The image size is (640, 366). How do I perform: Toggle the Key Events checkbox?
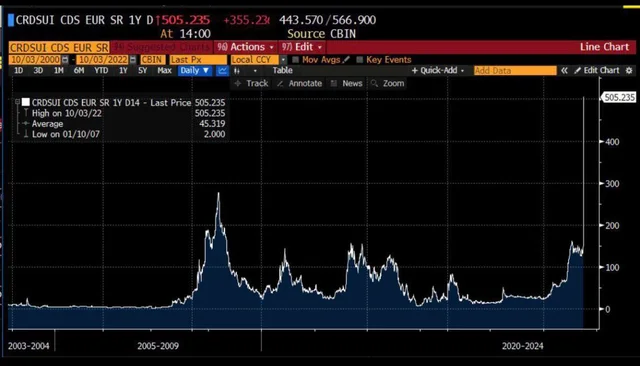tap(359, 60)
